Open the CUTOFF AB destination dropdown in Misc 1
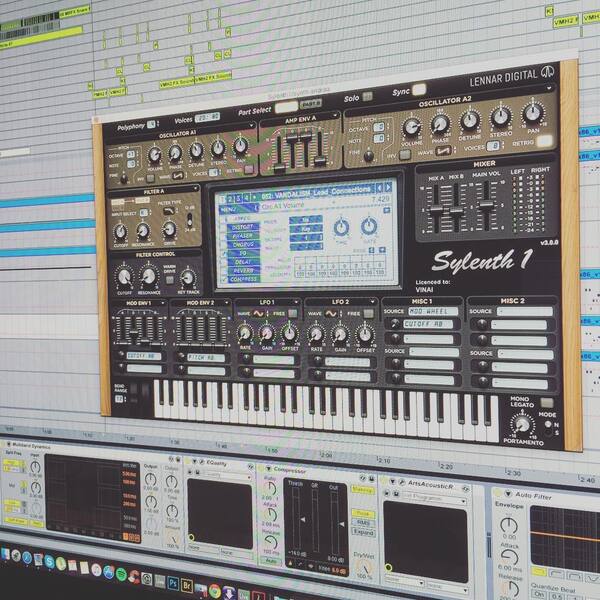Screen dimensions: 600x600 point(428,324)
